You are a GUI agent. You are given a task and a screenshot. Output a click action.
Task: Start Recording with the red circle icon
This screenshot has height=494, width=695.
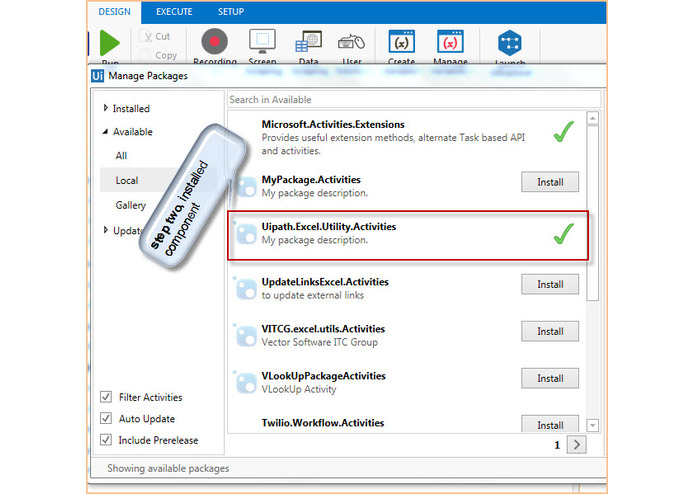coord(215,41)
